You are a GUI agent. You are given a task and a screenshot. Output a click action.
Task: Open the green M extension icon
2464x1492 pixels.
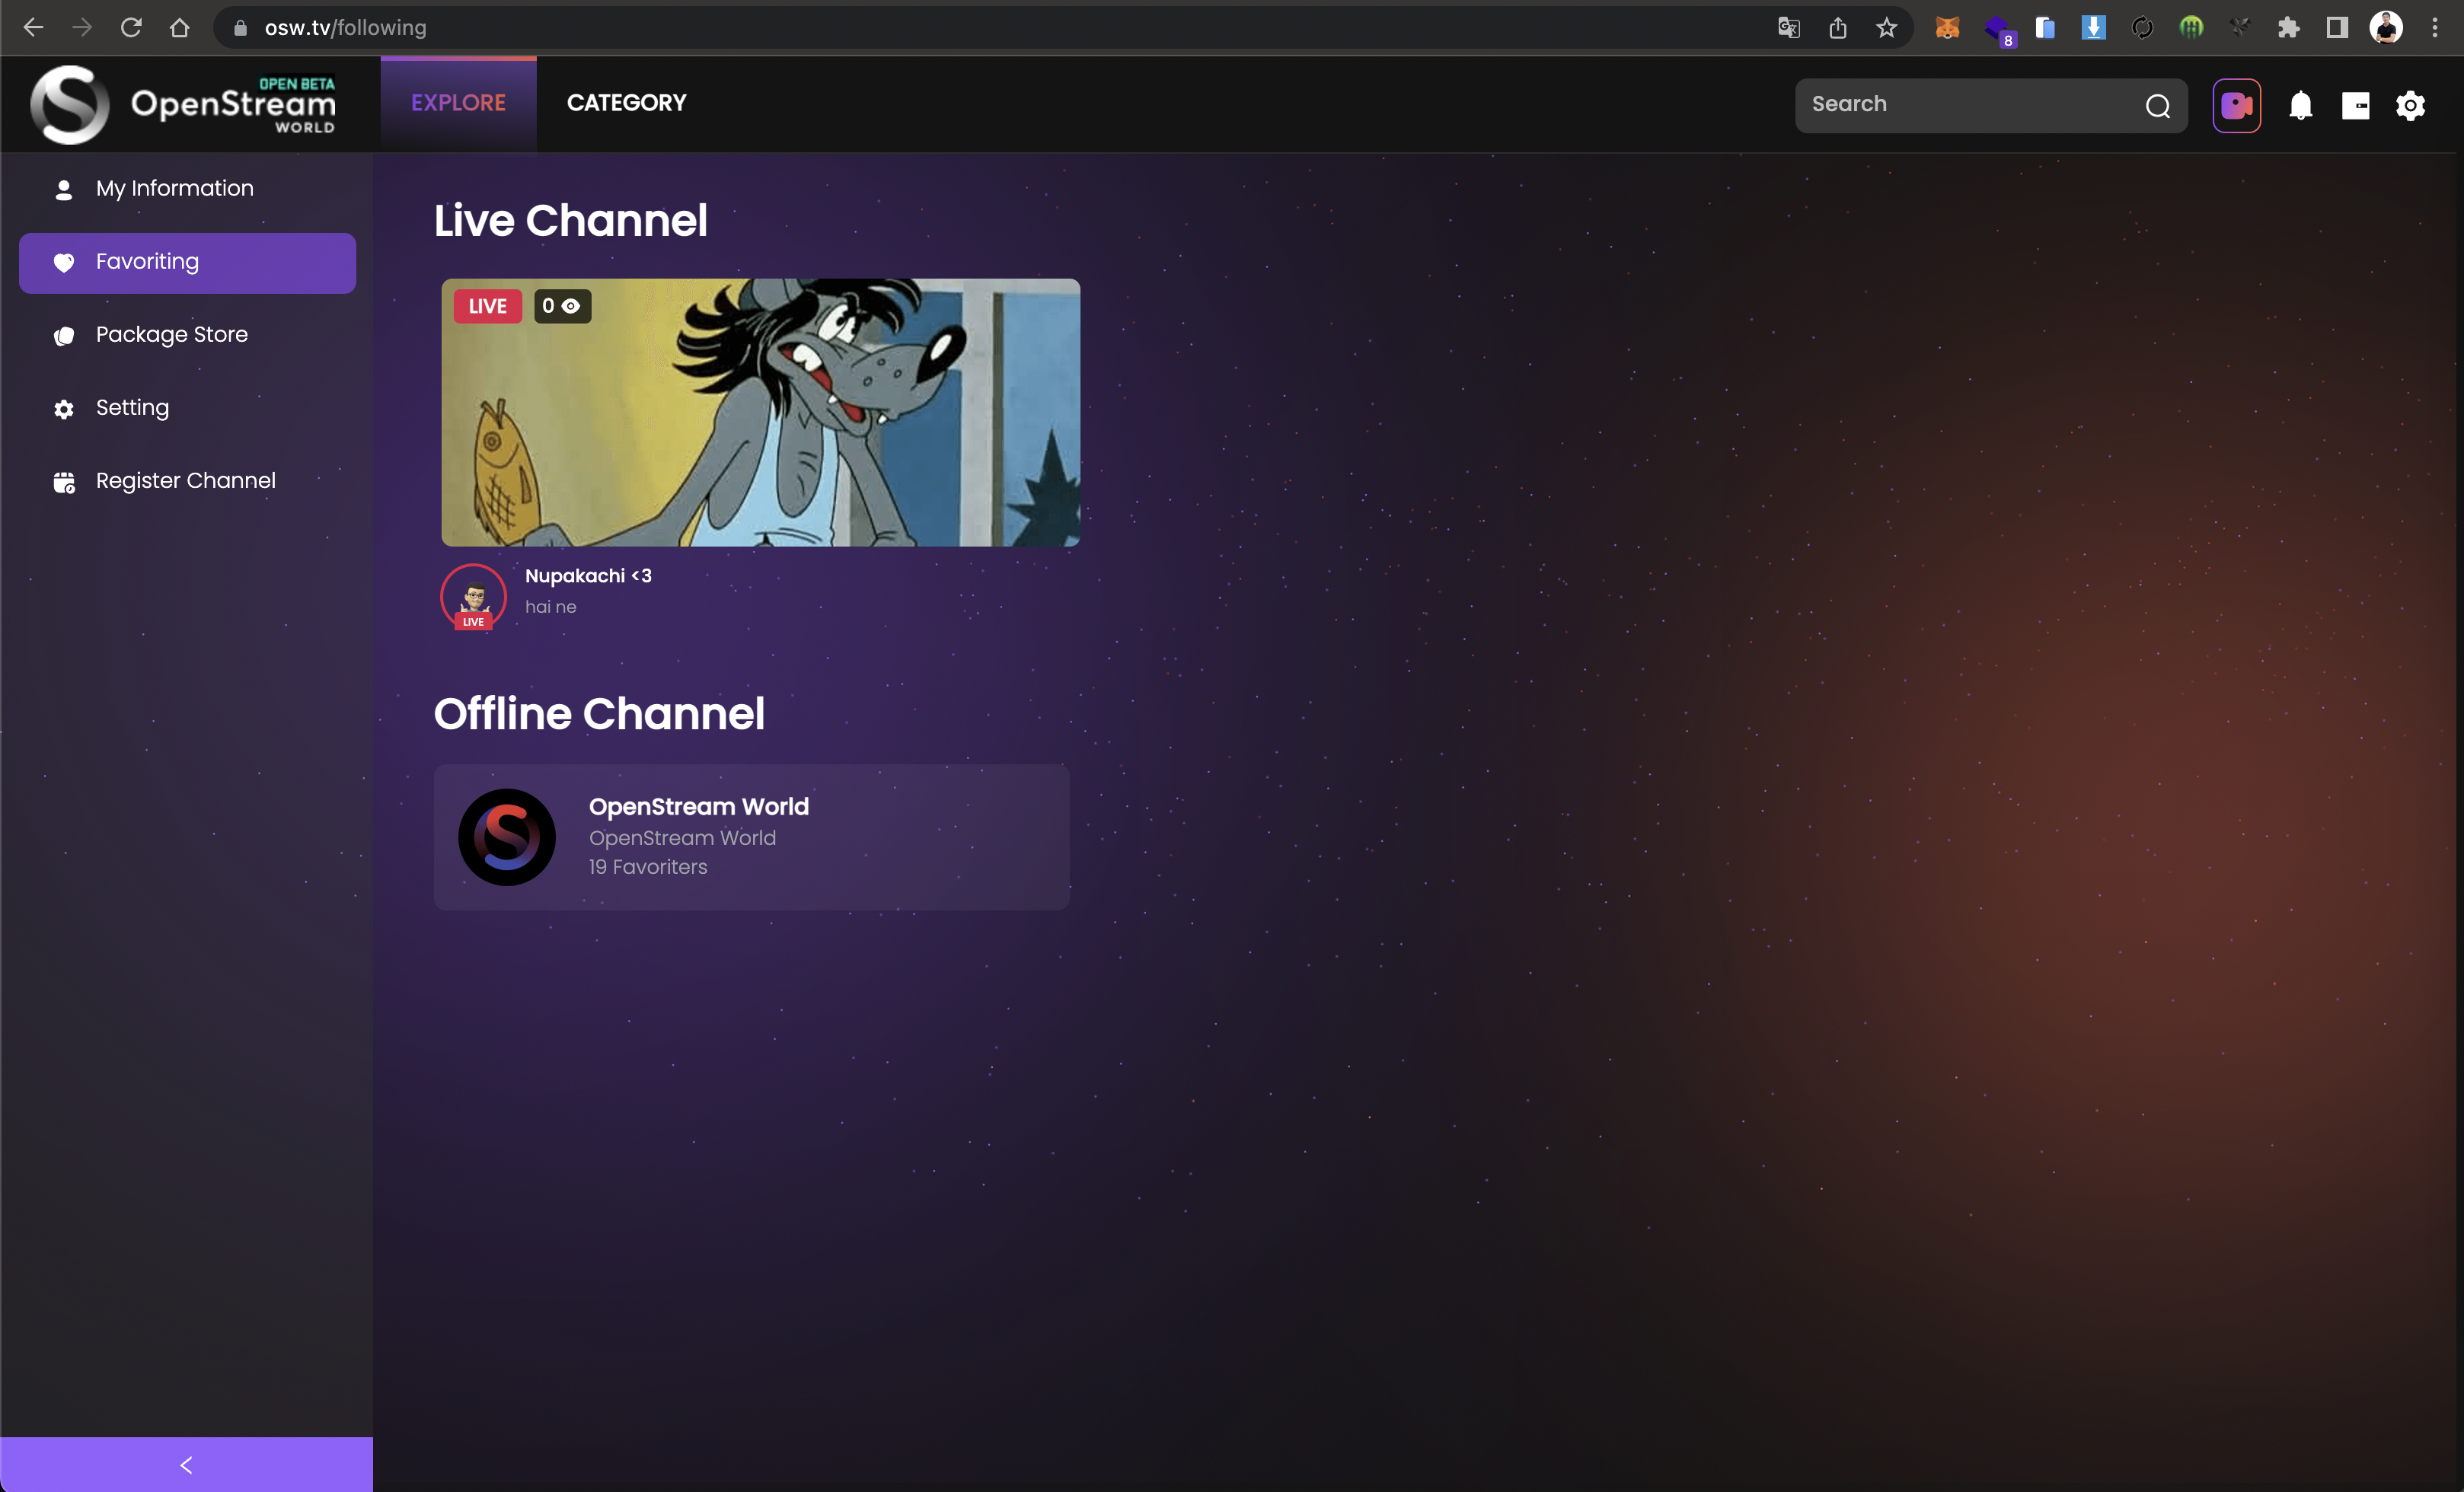pos(2191,28)
